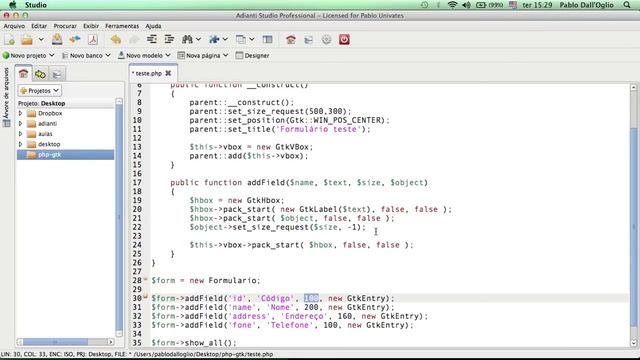This screenshot has height=360, width=640.
Task: Click the overlapping windows toolbar icon
Action: (x=241, y=40)
